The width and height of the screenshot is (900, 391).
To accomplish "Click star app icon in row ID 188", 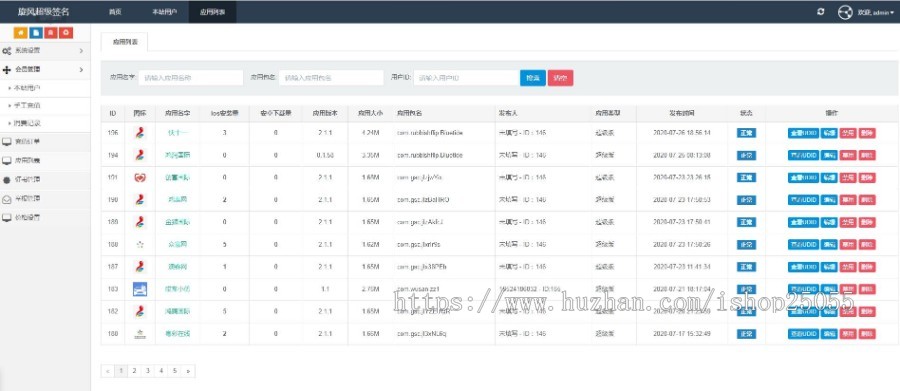I will coord(140,245).
